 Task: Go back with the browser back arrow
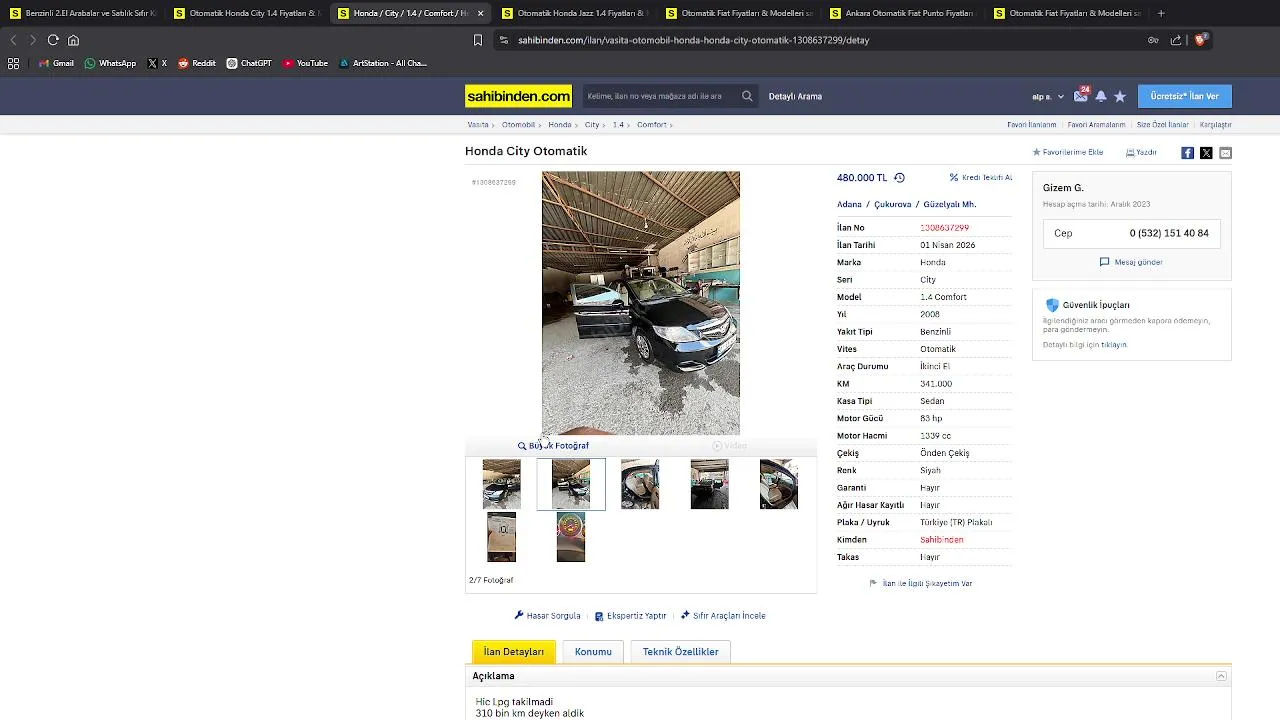pos(13,40)
